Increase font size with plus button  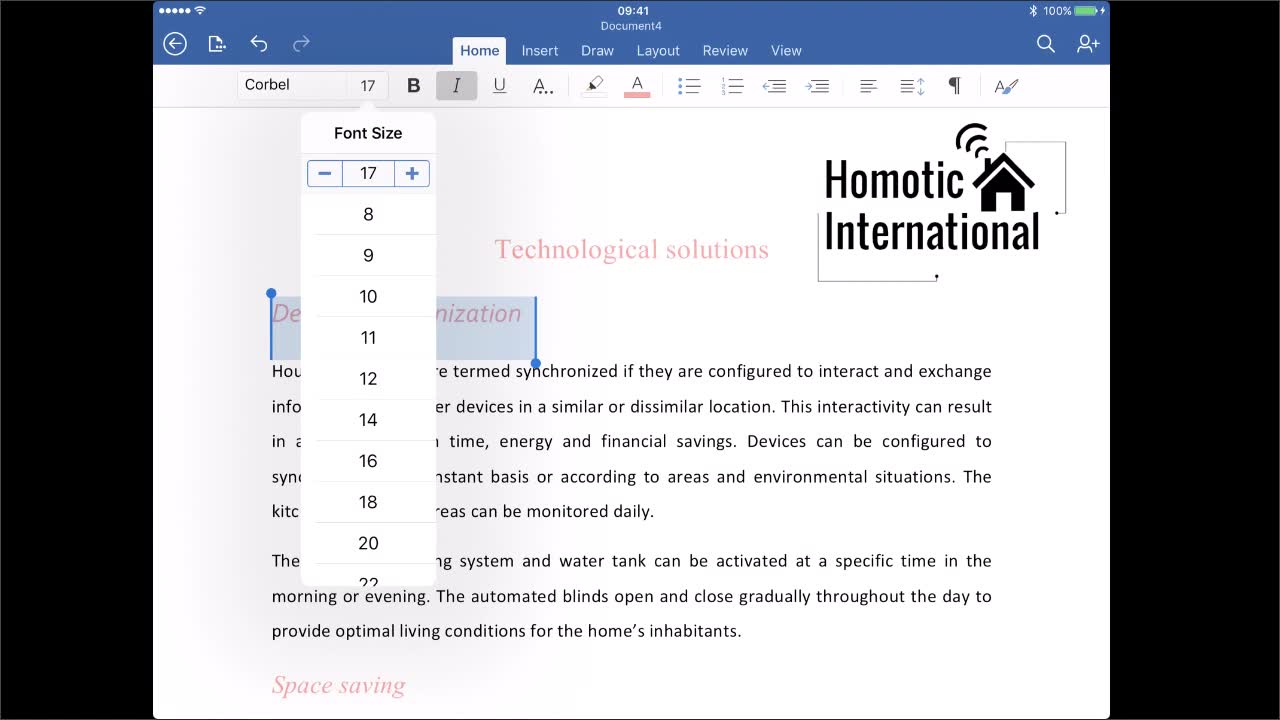pyautogui.click(x=412, y=173)
